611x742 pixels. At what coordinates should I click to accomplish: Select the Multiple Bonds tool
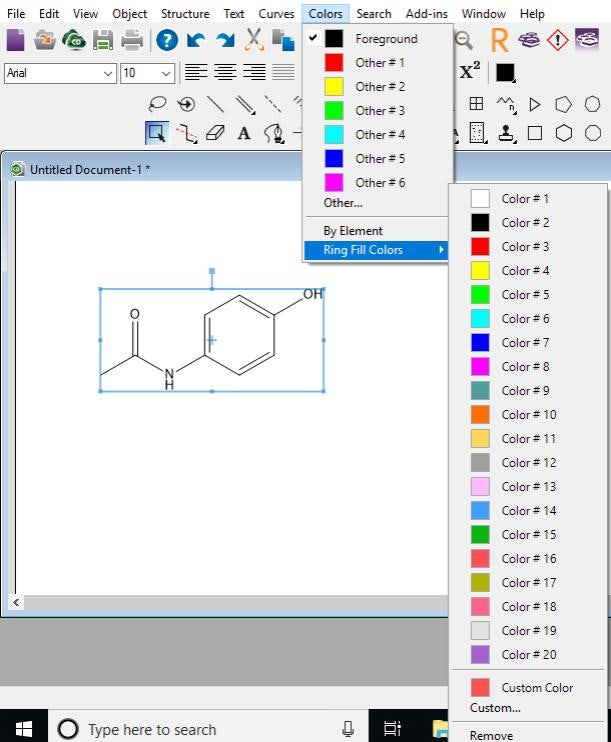click(x=245, y=105)
